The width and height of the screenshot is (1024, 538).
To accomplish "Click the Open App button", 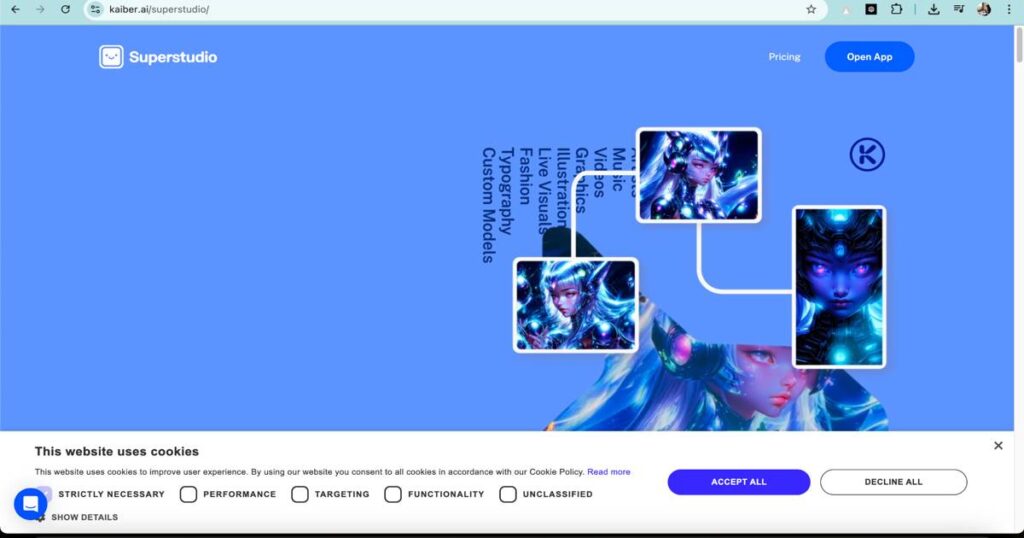I will pyautogui.click(x=869, y=57).
